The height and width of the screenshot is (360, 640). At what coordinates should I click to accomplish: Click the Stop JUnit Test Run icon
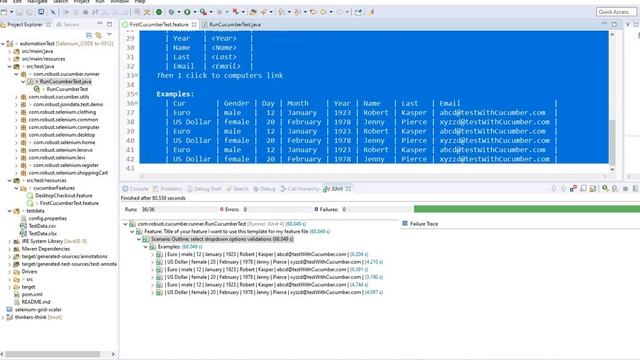coord(625,188)
